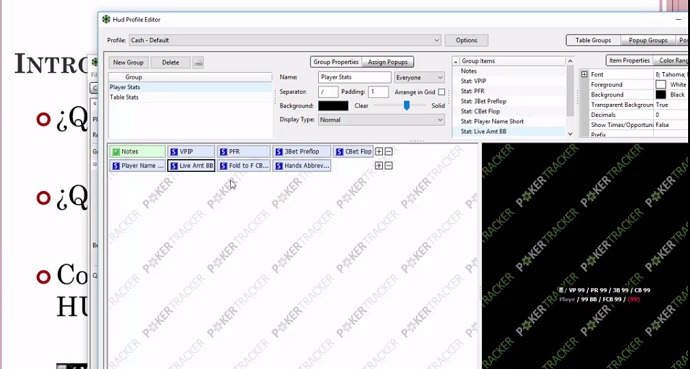Click the black Background color swatch
Screen dimensions: 690x369
click(x=333, y=106)
